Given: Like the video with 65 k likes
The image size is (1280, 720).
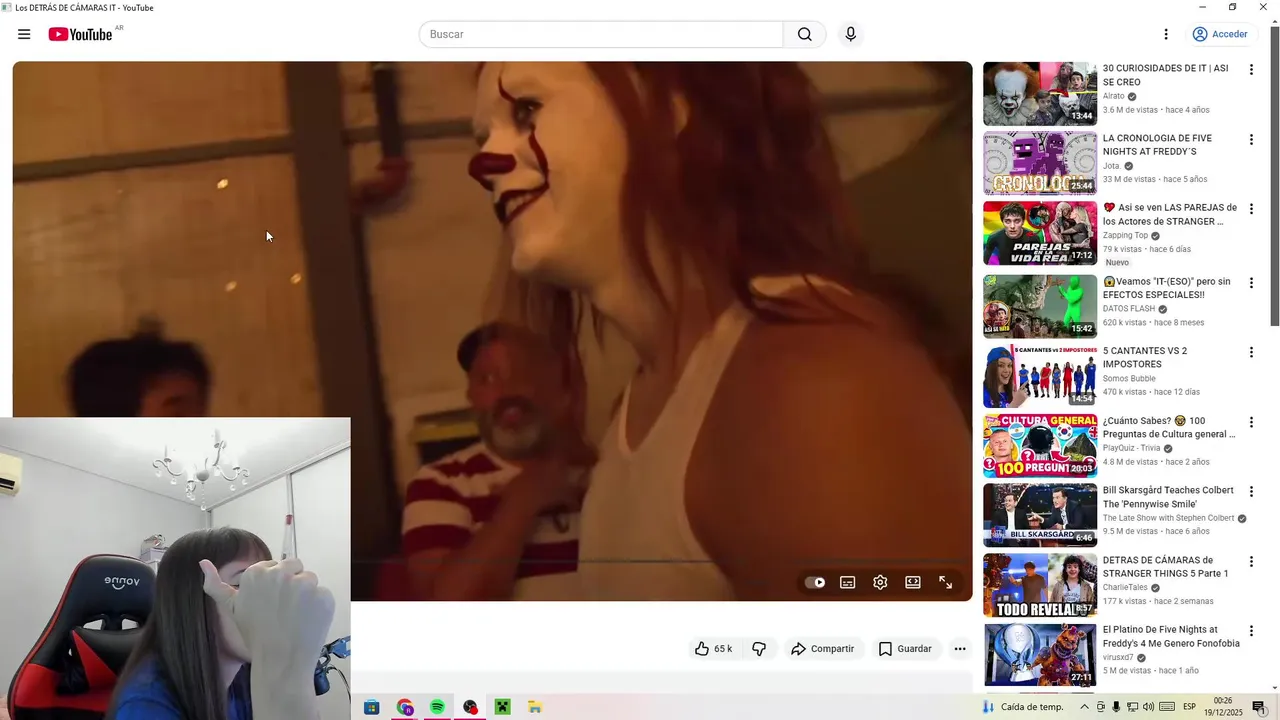Looking at the screenshot, I should coord(714,649).
